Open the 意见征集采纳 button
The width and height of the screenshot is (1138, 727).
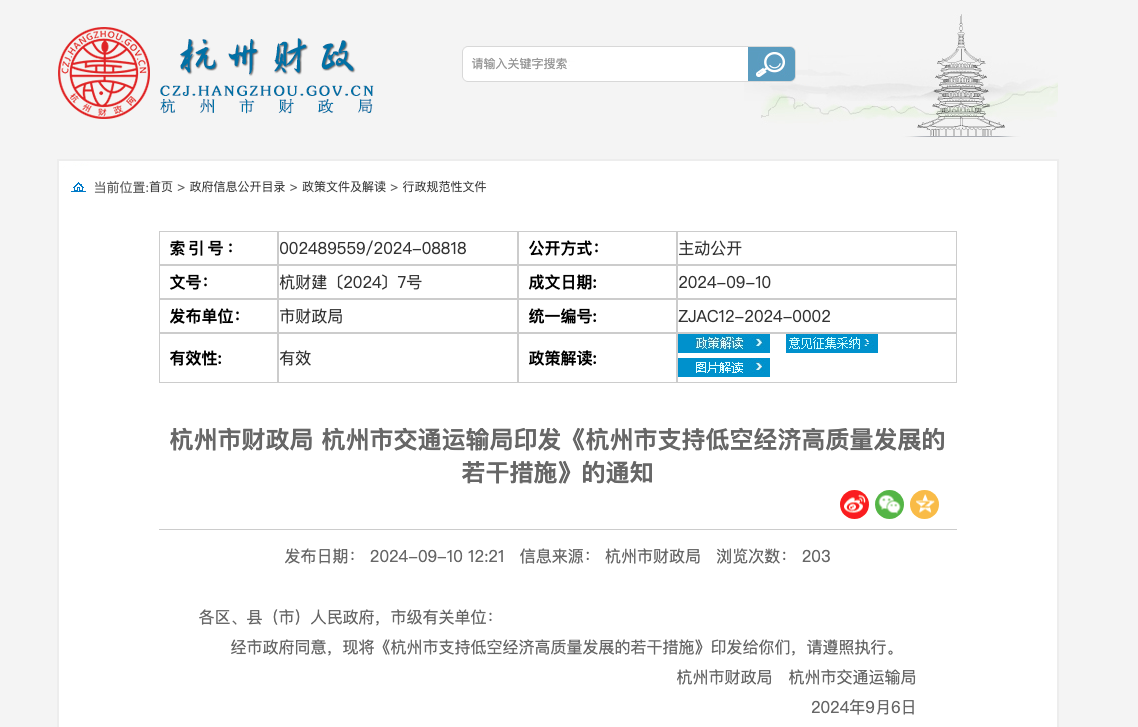[831, 343]
